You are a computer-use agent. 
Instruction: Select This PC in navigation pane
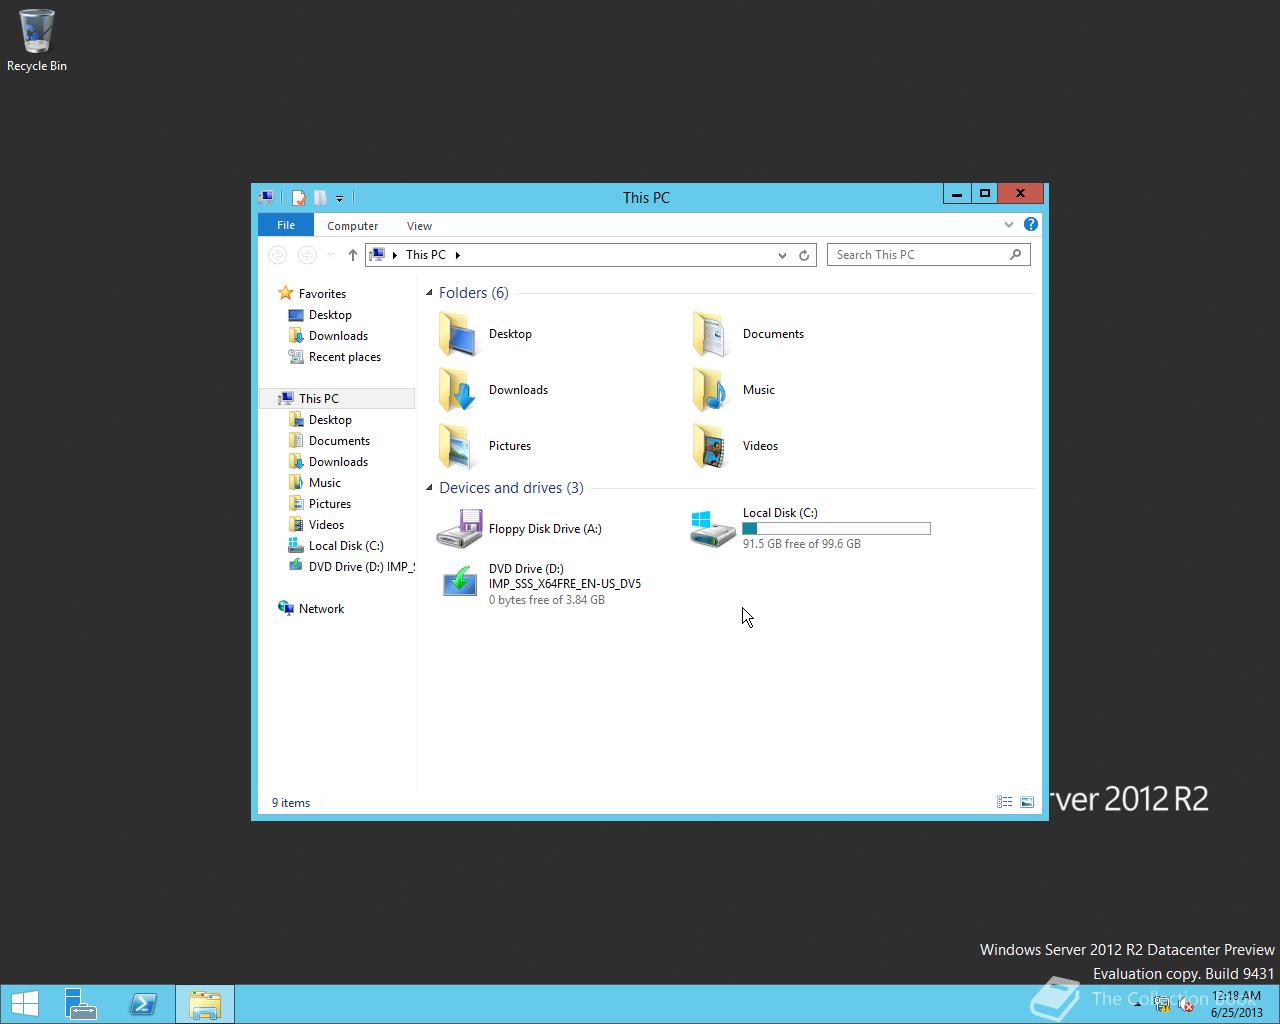pos(338,398)
